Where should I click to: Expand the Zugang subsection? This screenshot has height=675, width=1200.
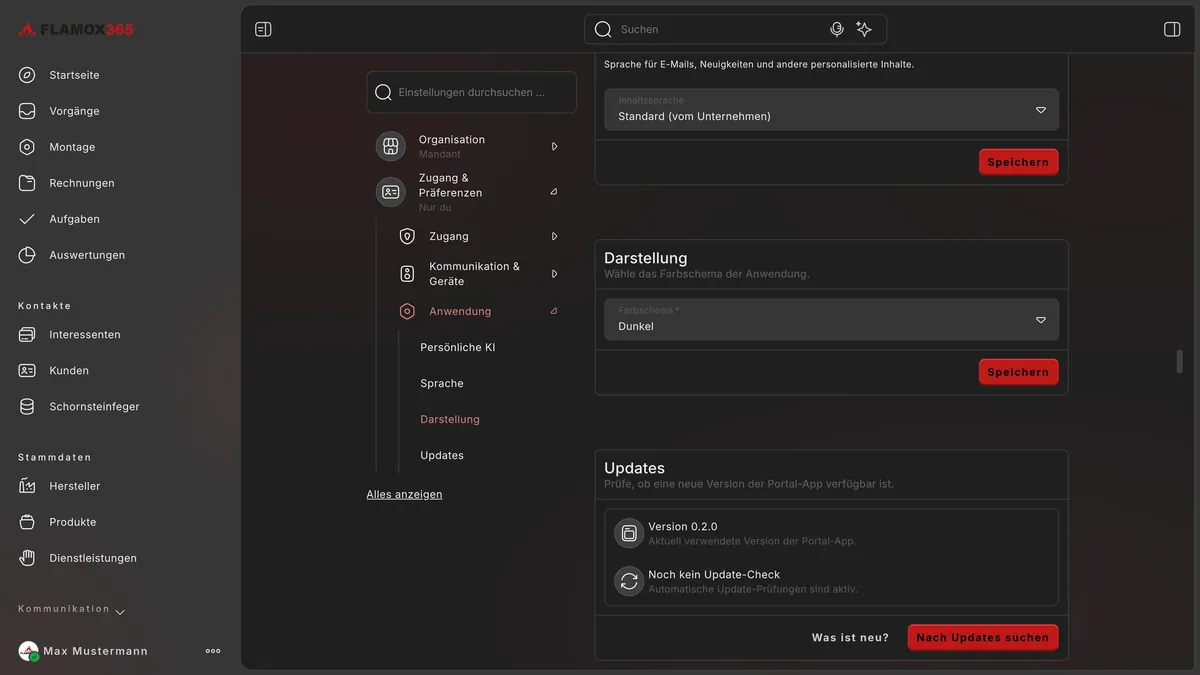(x=554, y=236)
